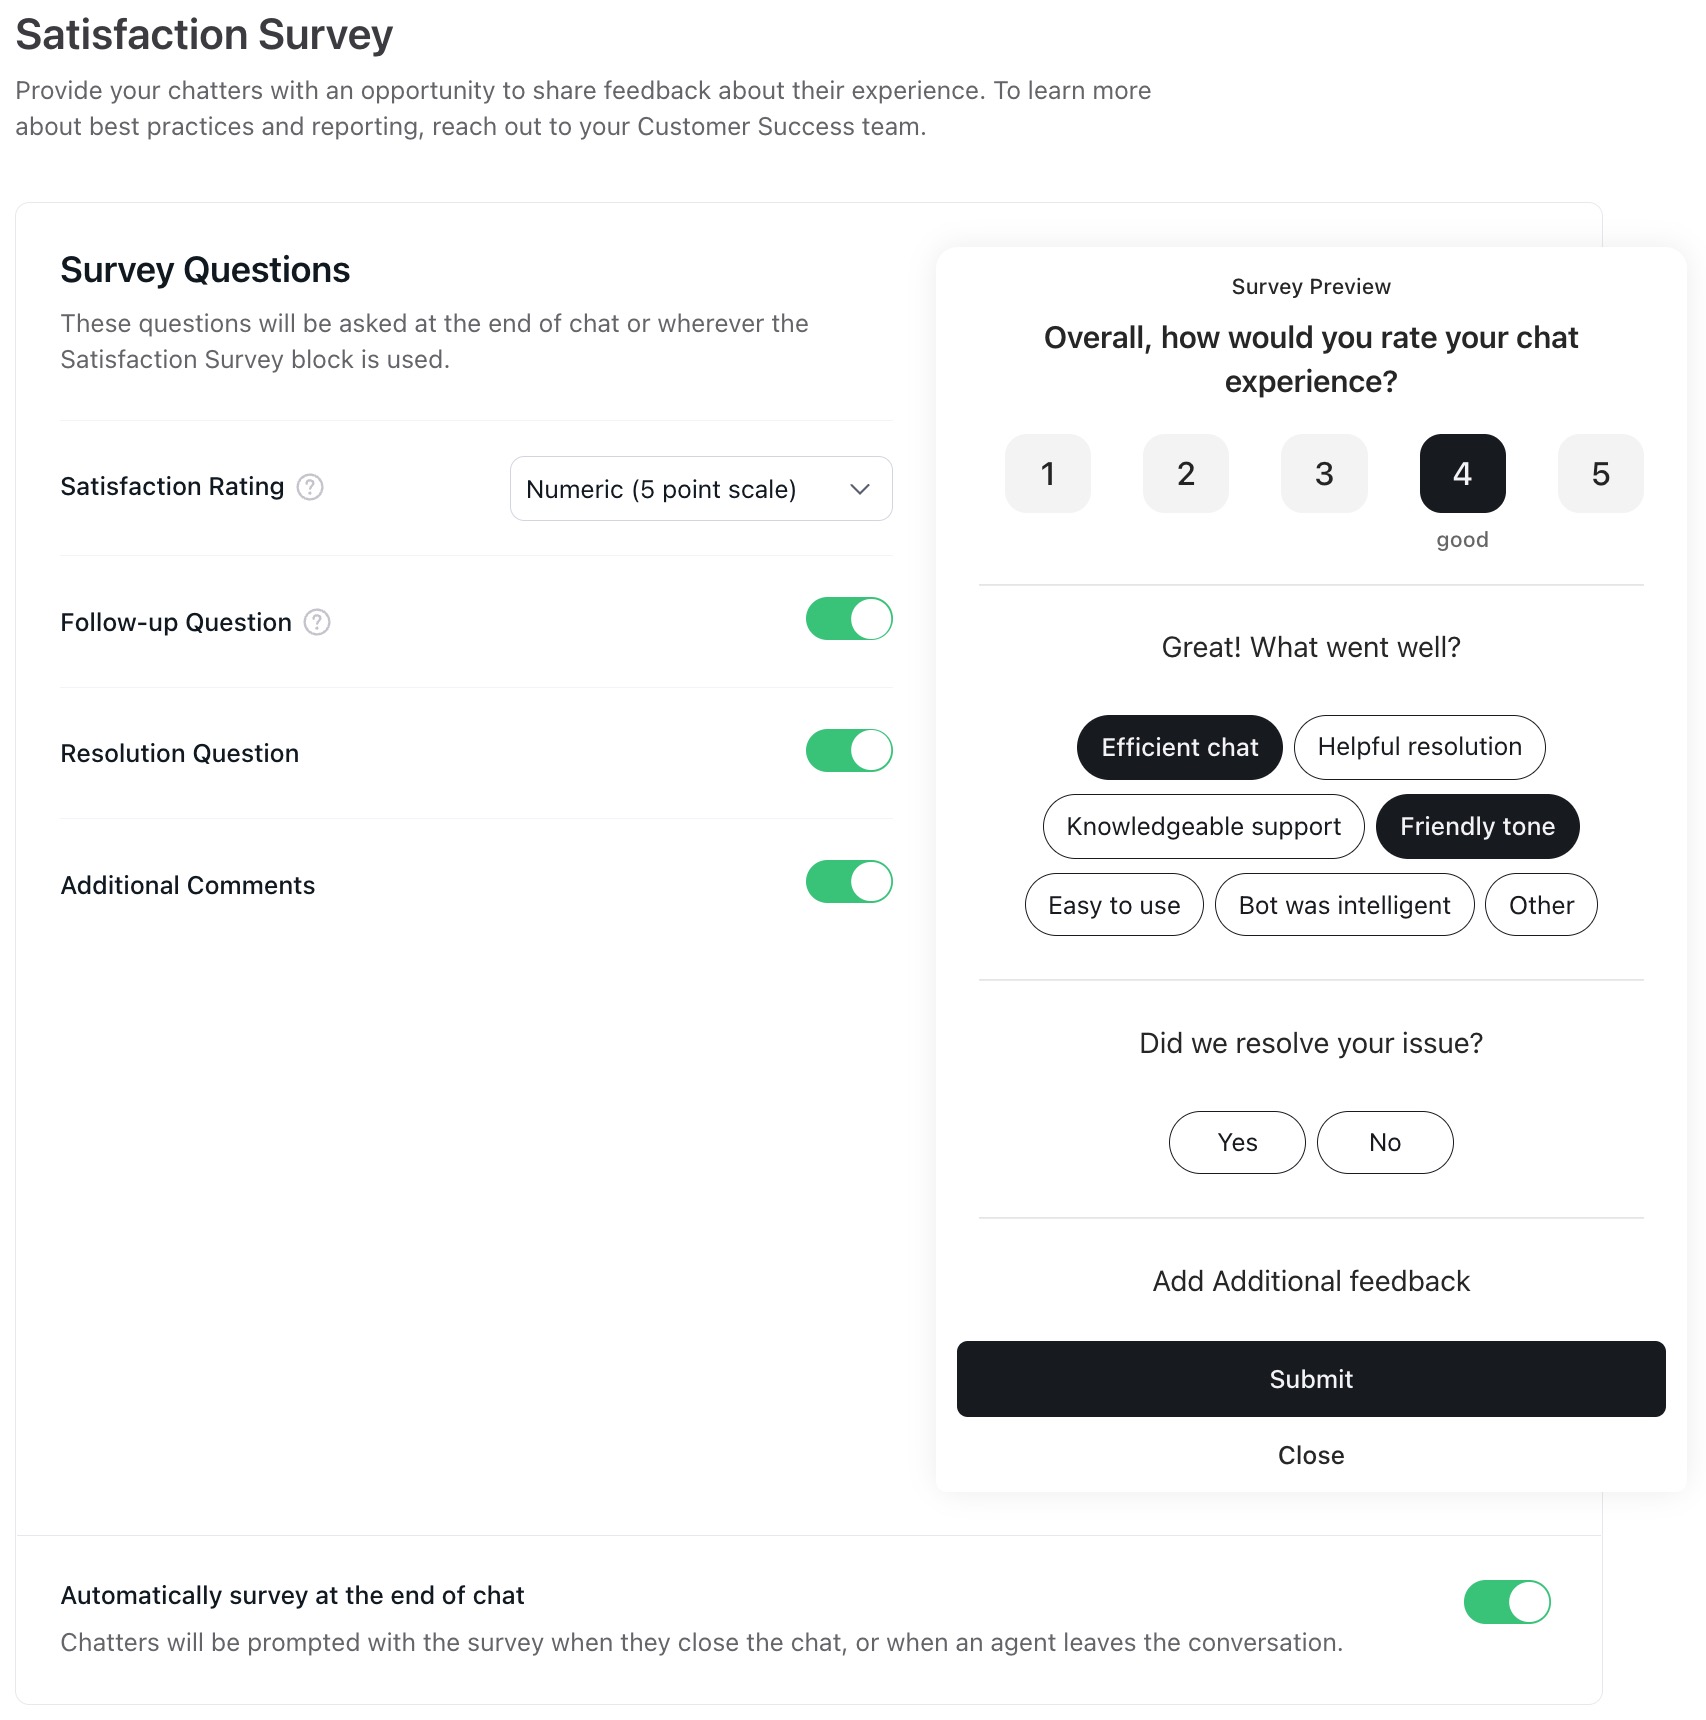Select the Helpful resolution chip

click(1419, 747)
